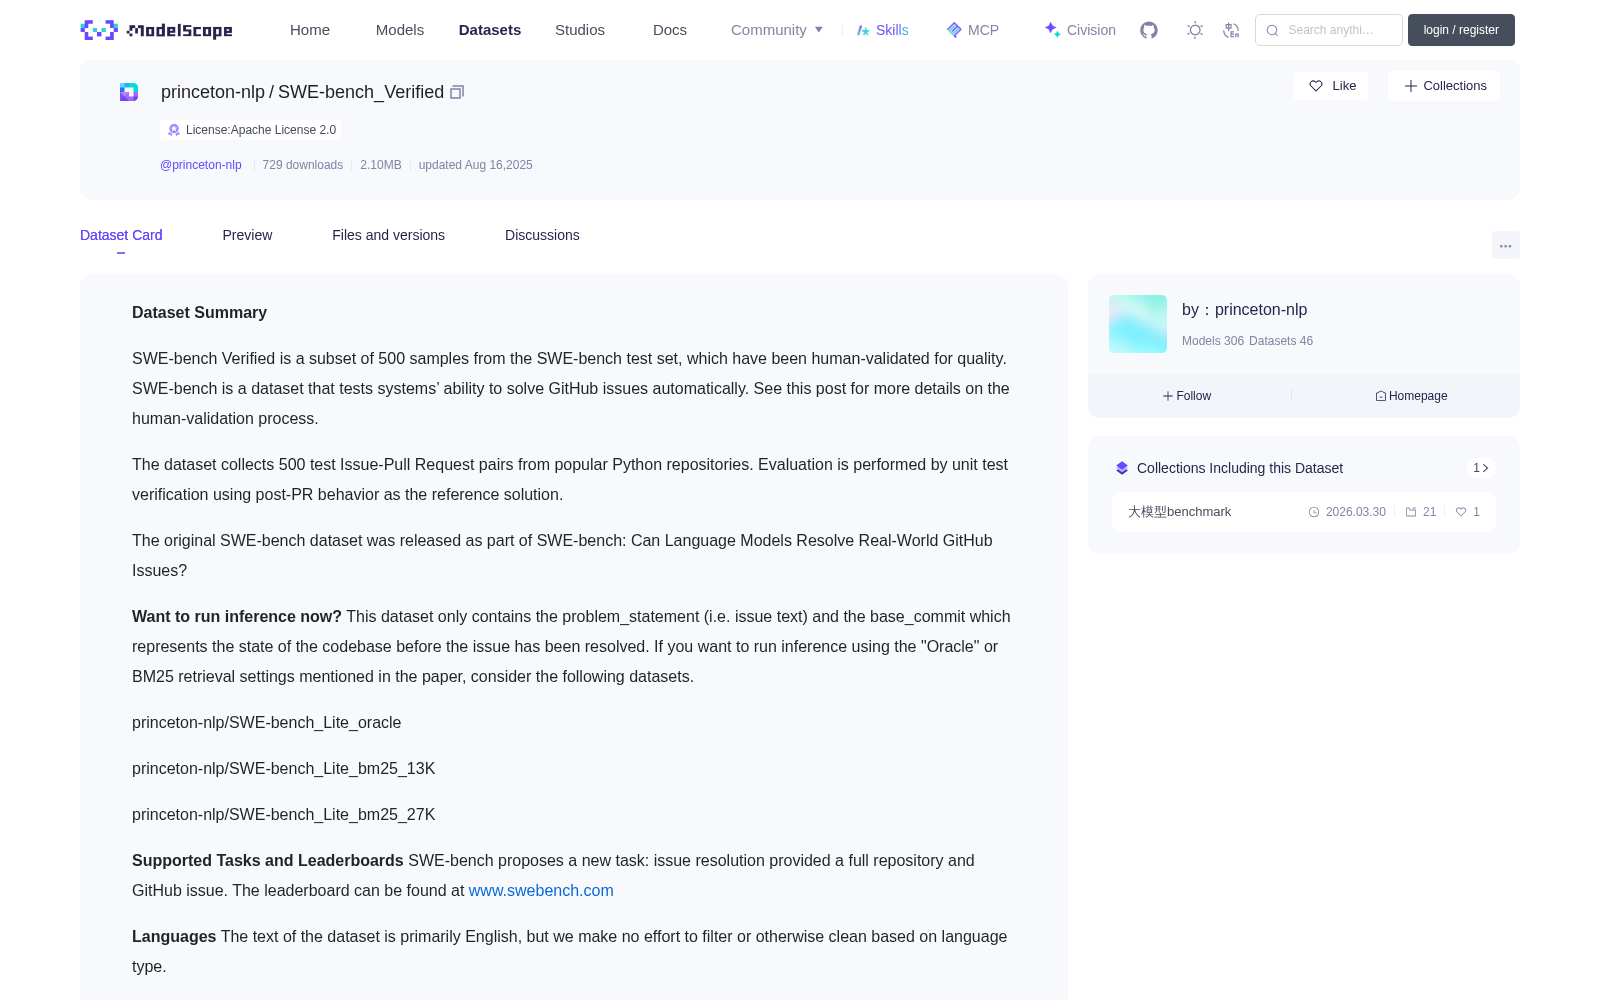This screenshot has width=1600, height=1000.
Task: Go to the Home page
Action: coord(310,30)
